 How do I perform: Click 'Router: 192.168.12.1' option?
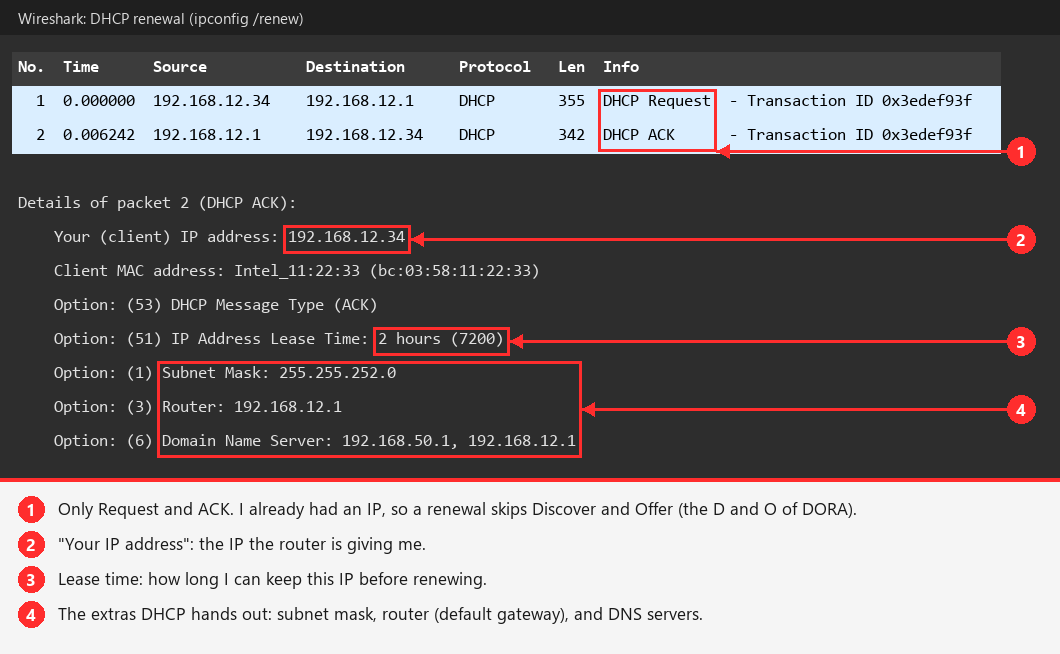point(252,406)
